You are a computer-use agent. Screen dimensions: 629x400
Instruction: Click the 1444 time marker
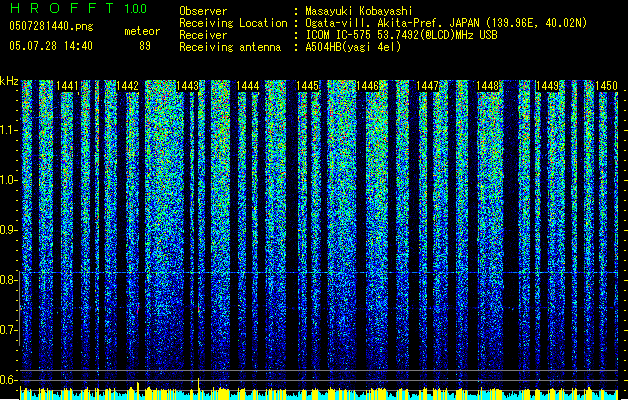[248, 86]
